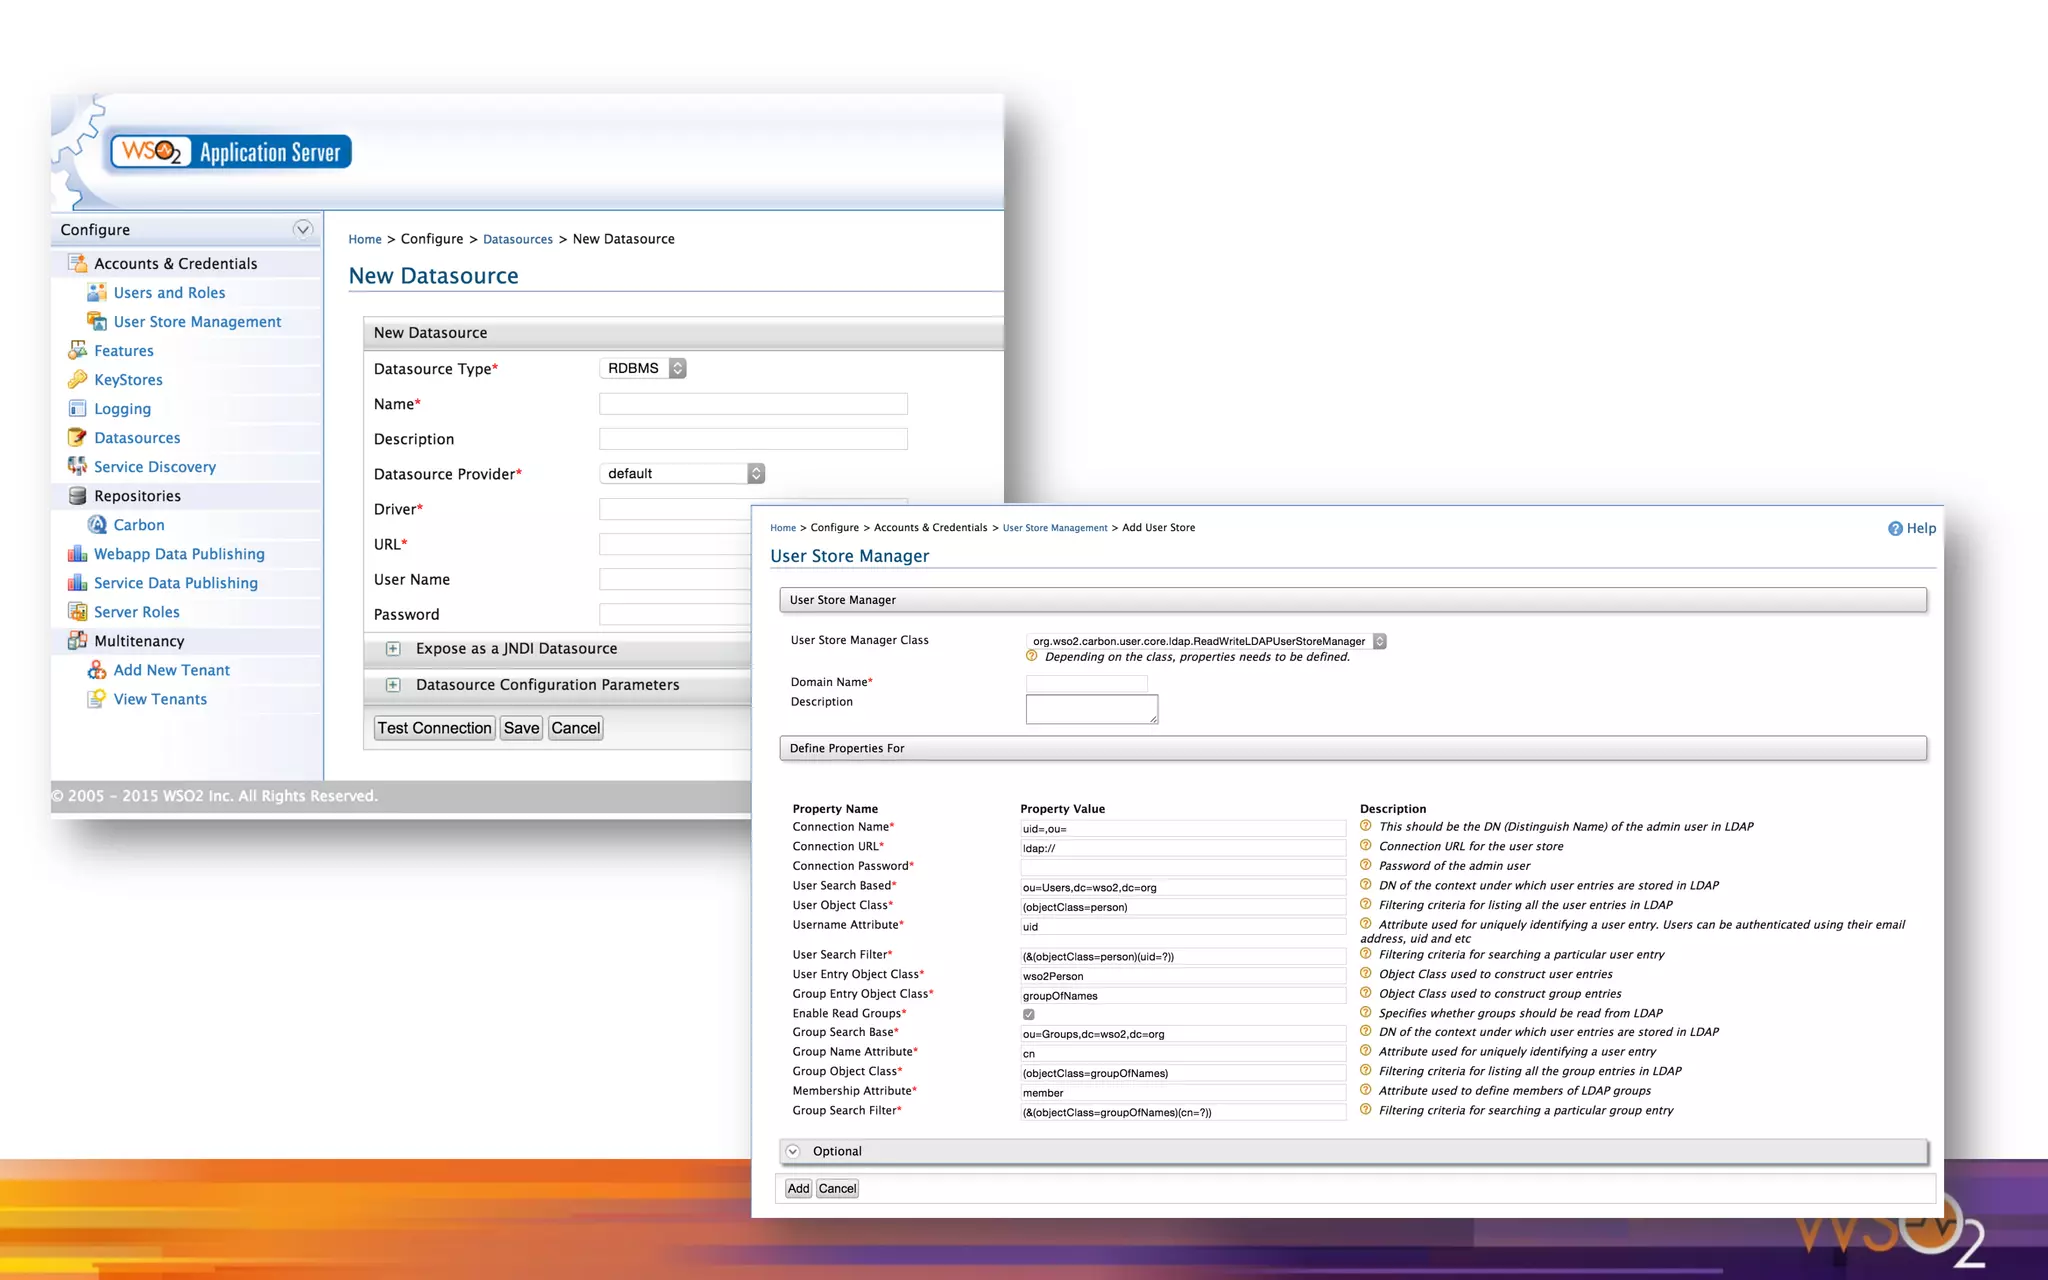This screenshot has width=2048, height=1280.
Task: Click the Add New Tenant icon
Action: pyautogui.click(x=97, y=670)
